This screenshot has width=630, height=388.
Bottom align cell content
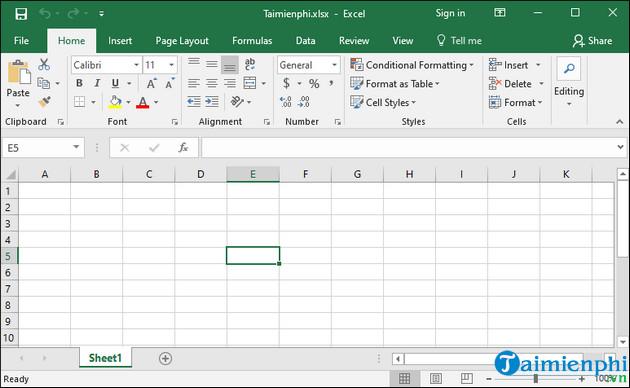tap(230, 65)
